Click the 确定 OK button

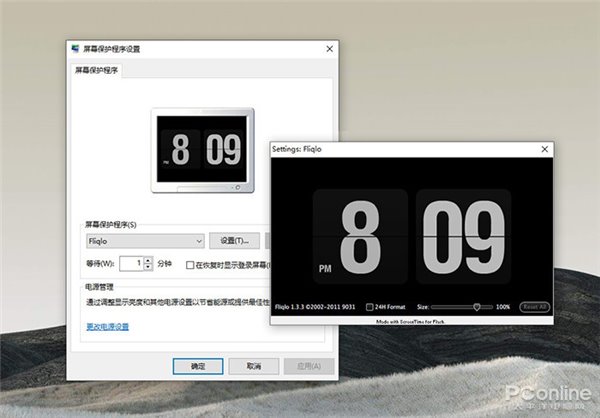[198, 366]
